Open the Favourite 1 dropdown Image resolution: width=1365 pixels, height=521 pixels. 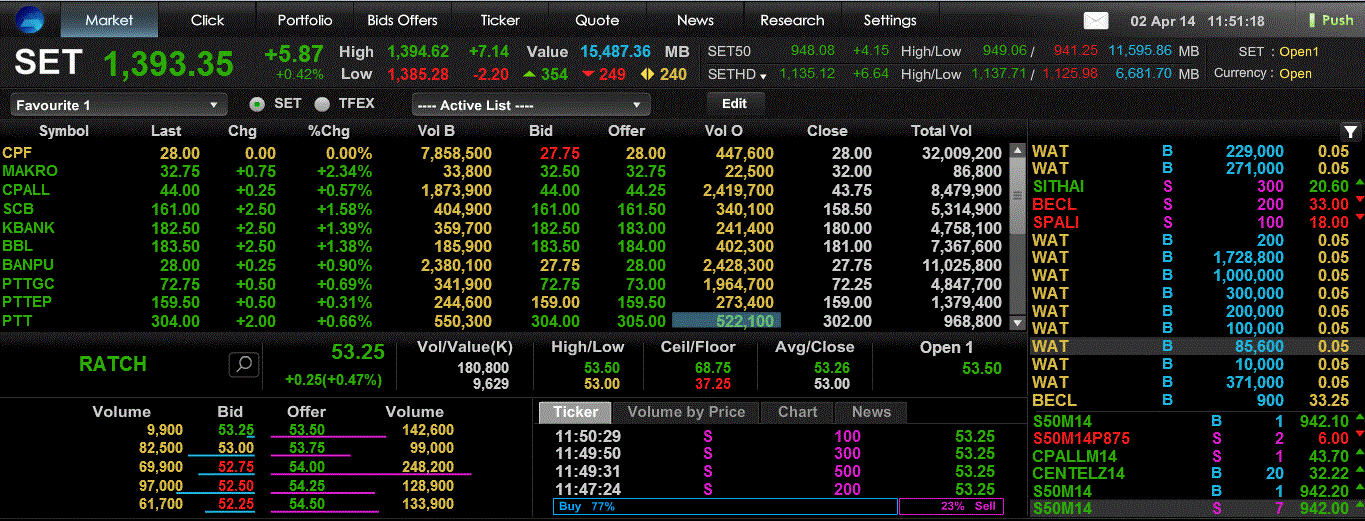pyautogui.click(x=119, y=105)
